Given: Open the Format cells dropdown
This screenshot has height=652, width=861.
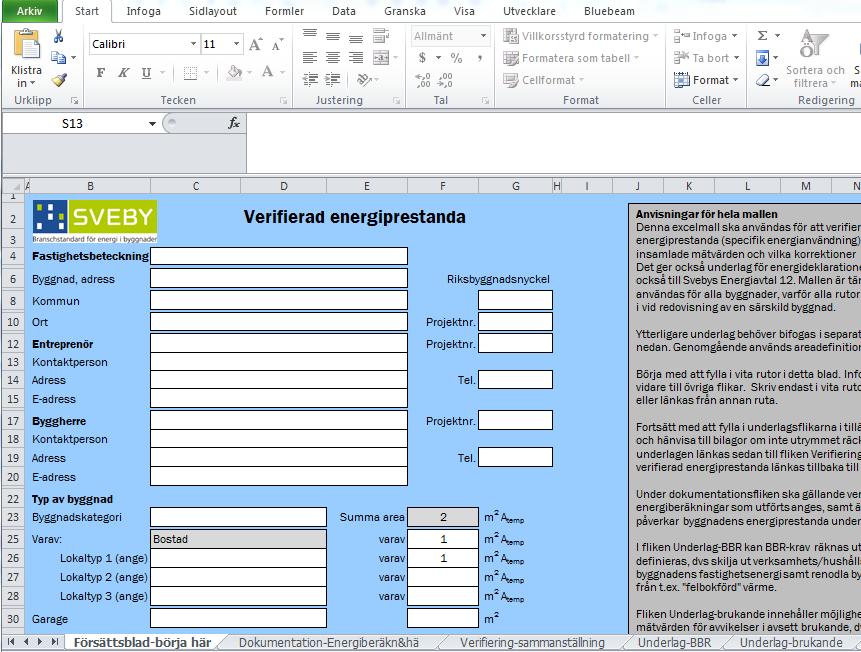Looking at the screenshot, I should 706,80.
